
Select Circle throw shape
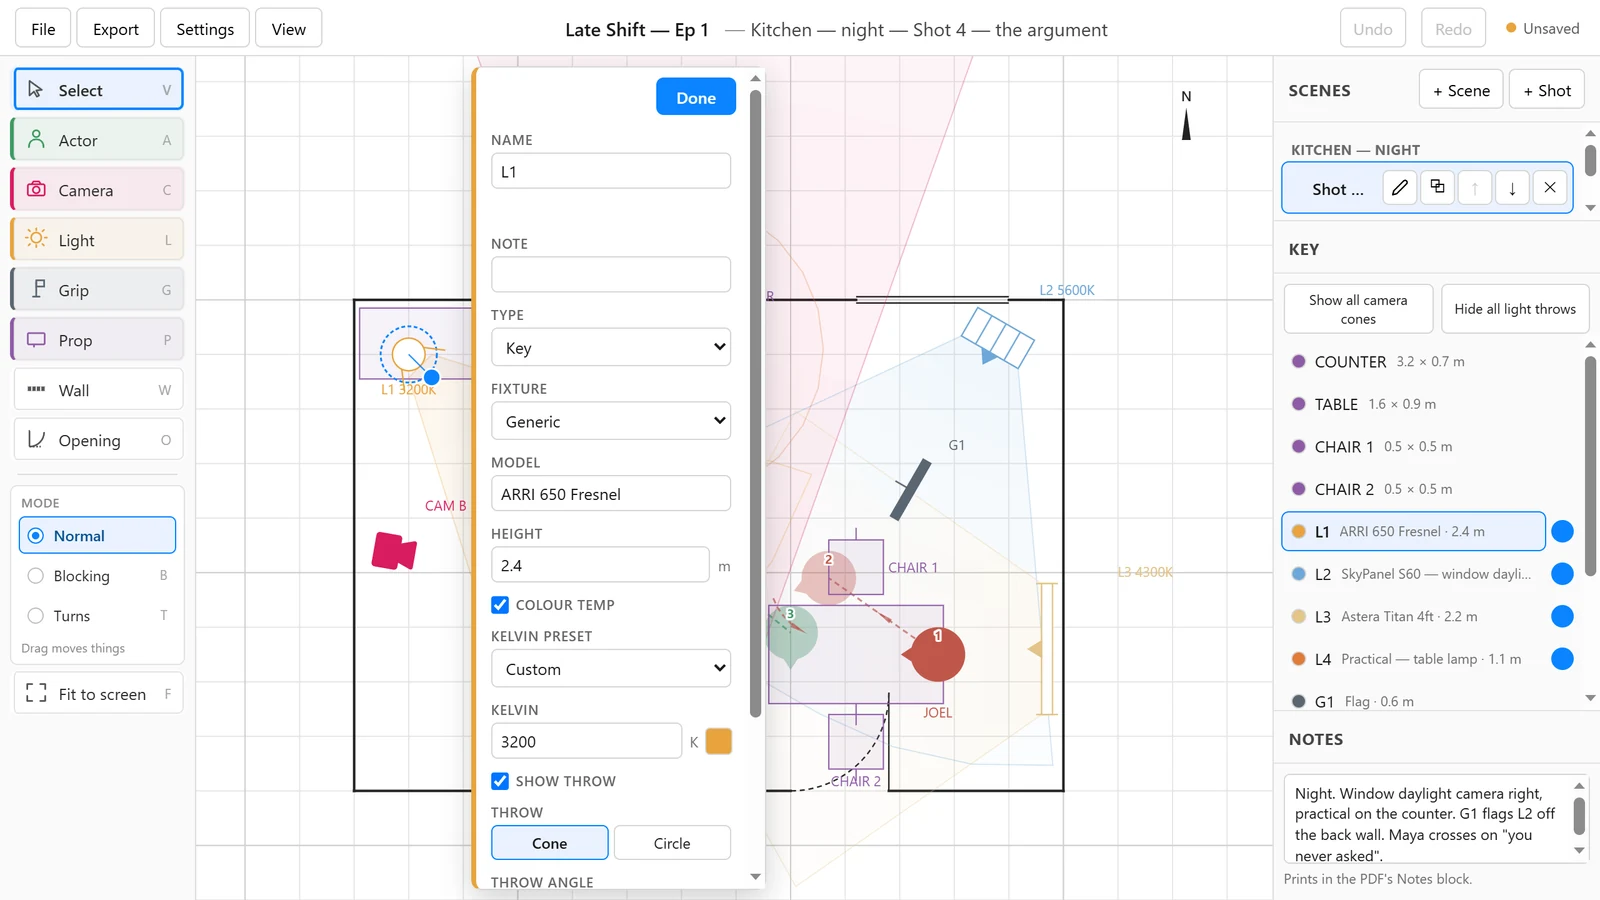pyautogui.click(x=672, y=843)
